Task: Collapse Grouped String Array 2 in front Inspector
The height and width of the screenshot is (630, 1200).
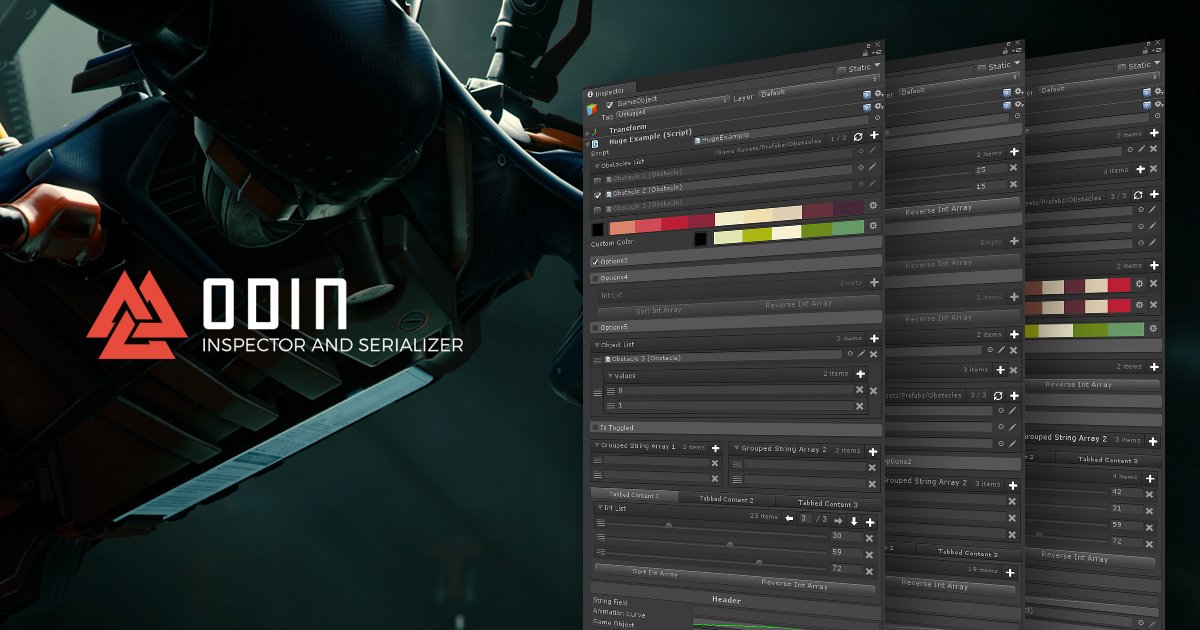Action: click(736, 450)
